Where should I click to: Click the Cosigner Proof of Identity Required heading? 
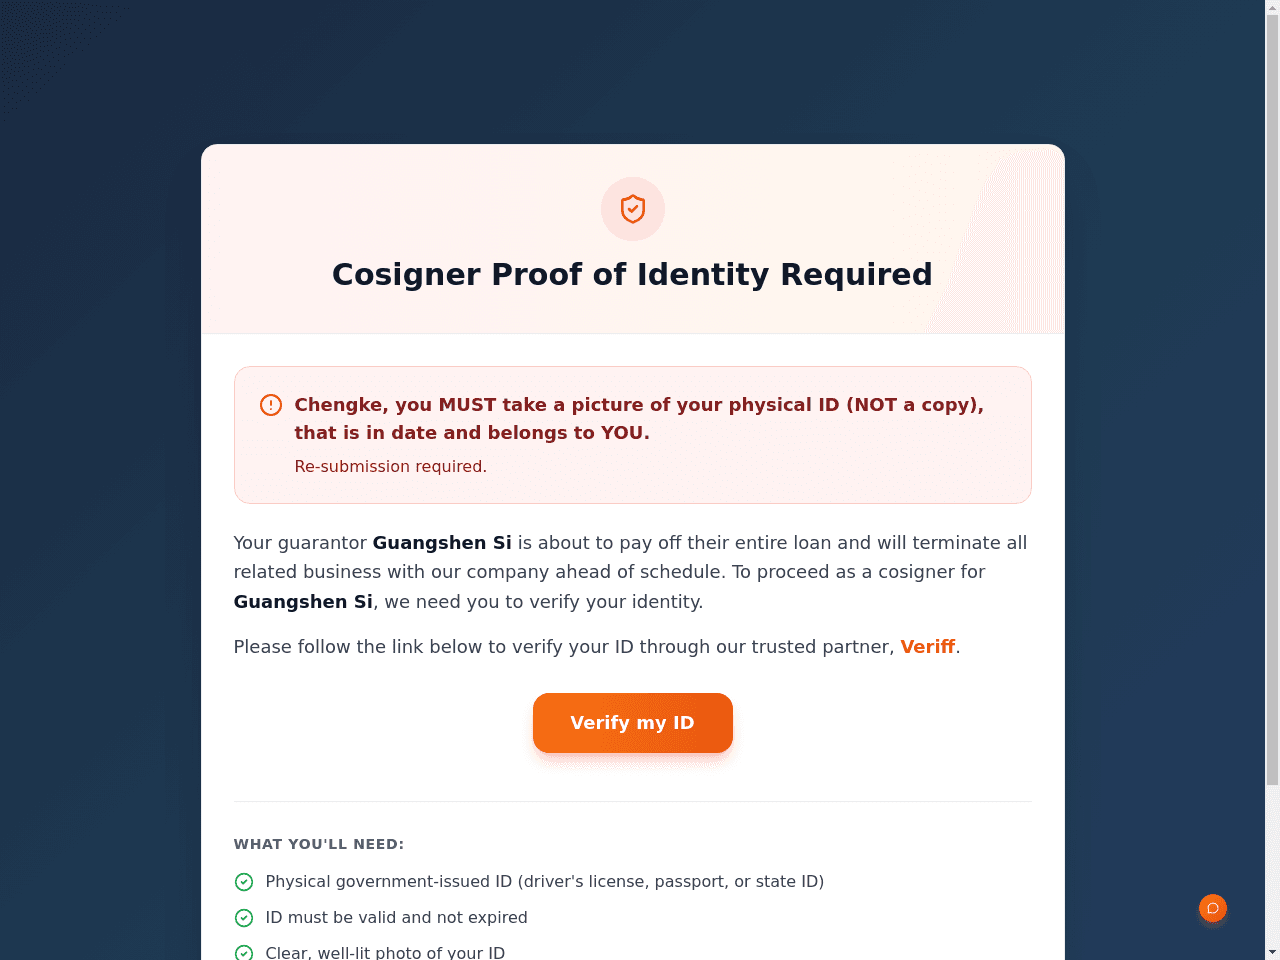tap(632, 274)
